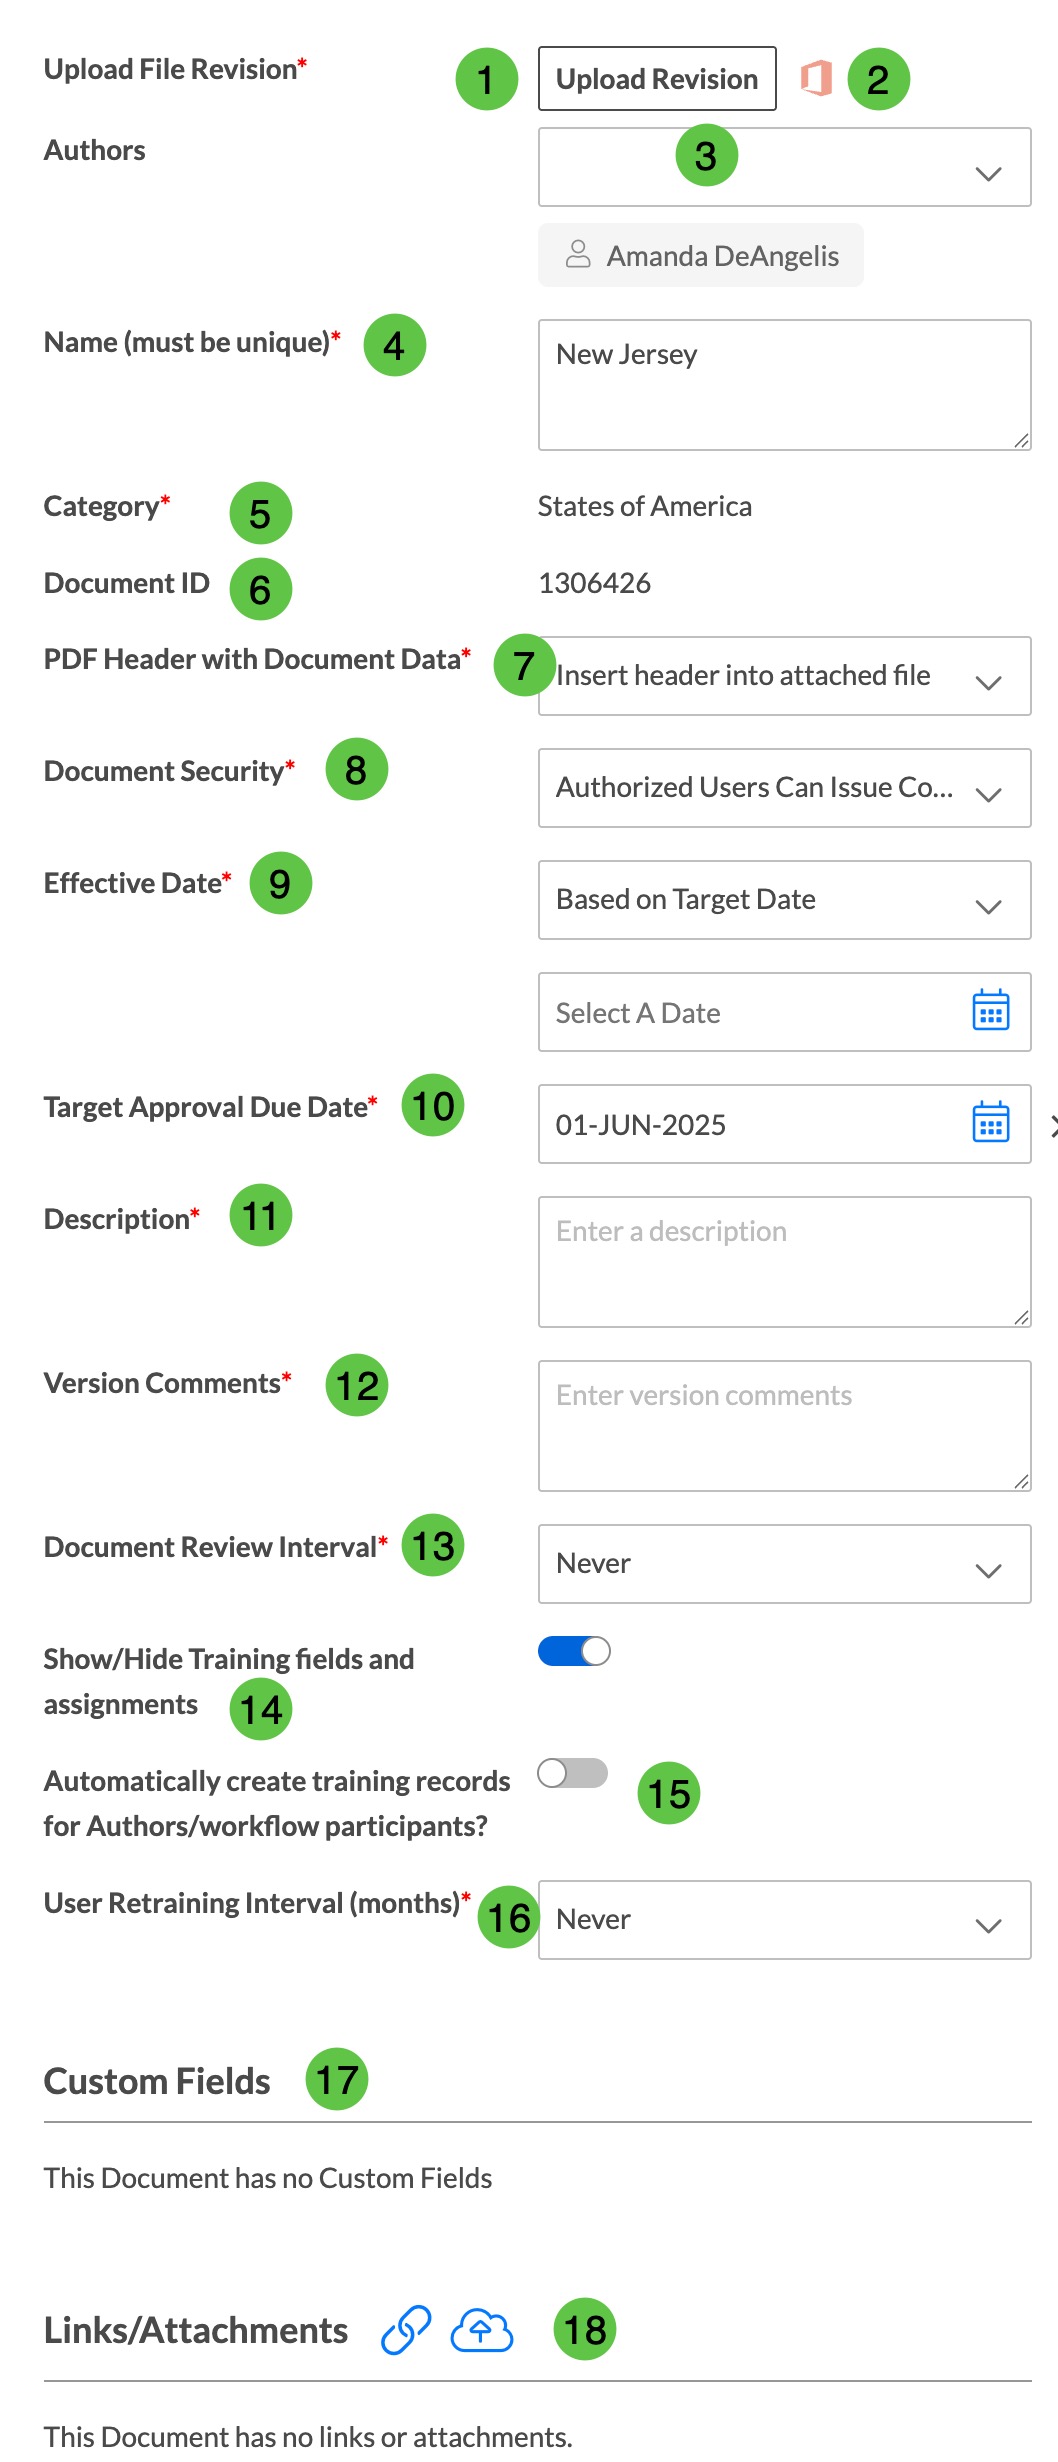This screenshot has height=2462, width=1058.
Task: Click the chain link icon in Links/Attachments
Action: pos(406,2330)
